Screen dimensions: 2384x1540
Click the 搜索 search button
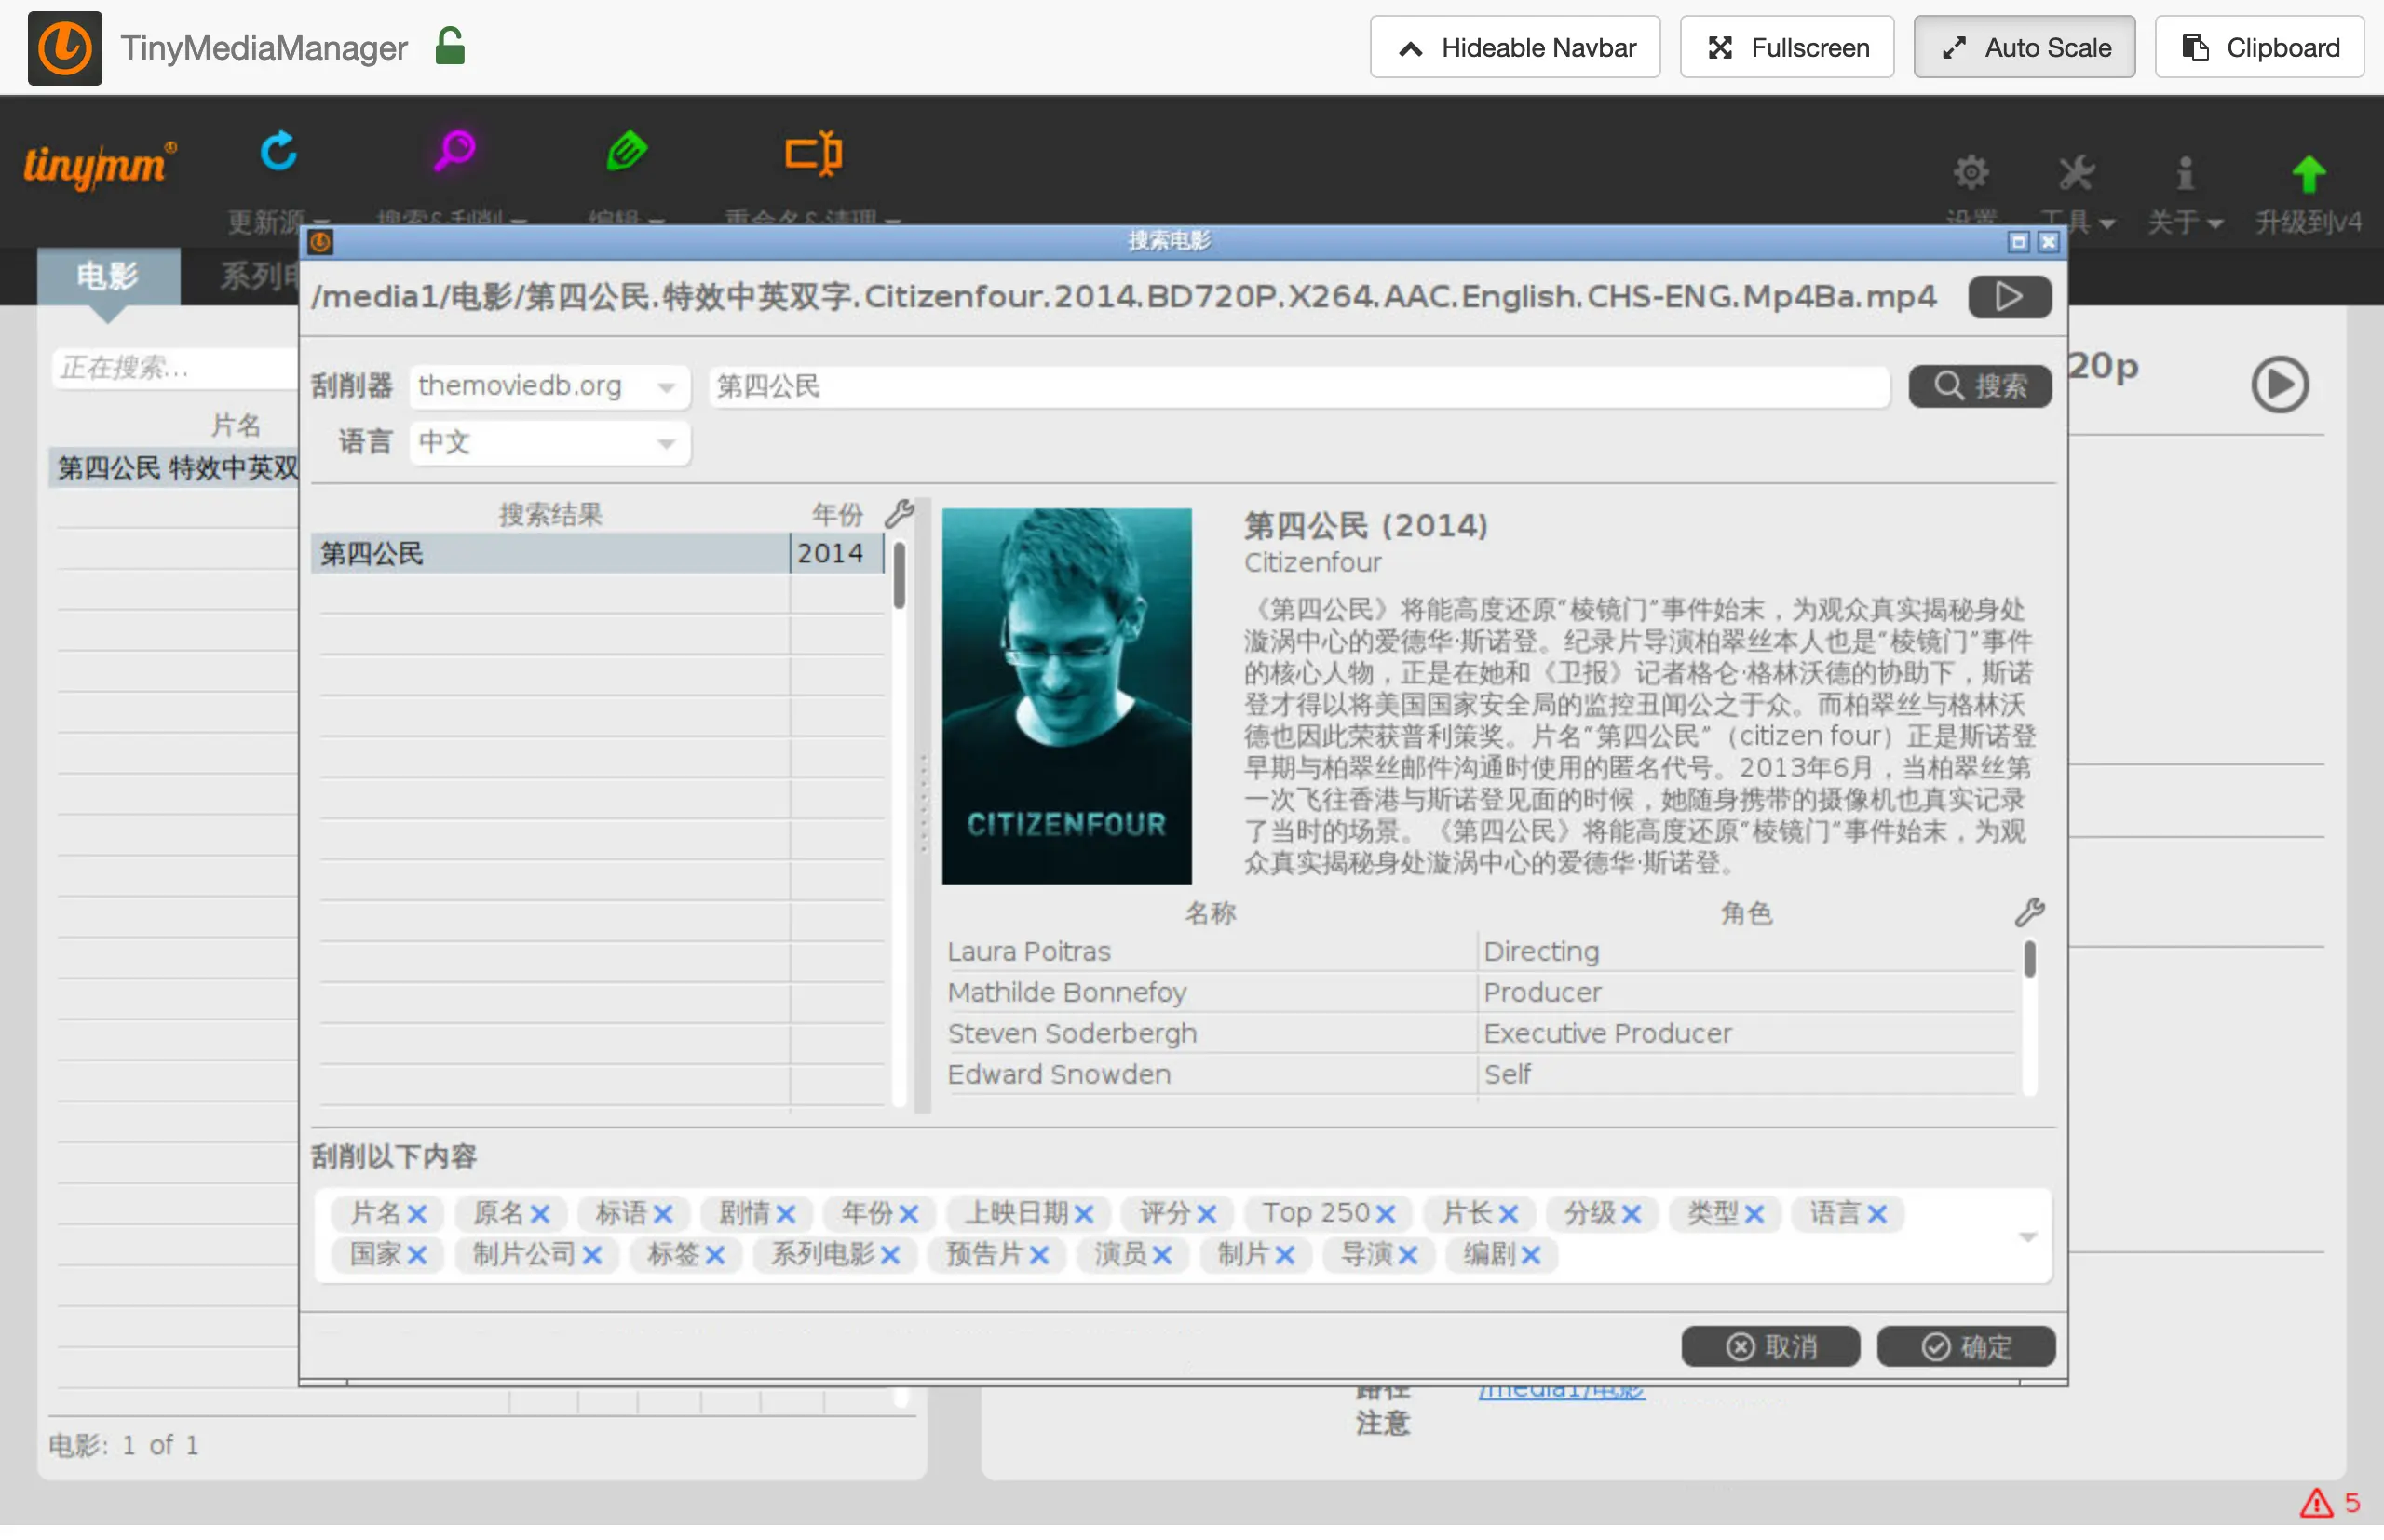[x=1980, y=386]
